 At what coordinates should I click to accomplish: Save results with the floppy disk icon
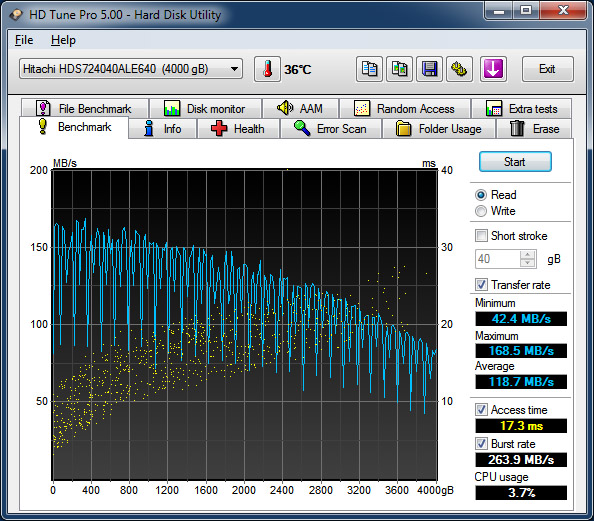pyautogui.click(x=429, y=69)
